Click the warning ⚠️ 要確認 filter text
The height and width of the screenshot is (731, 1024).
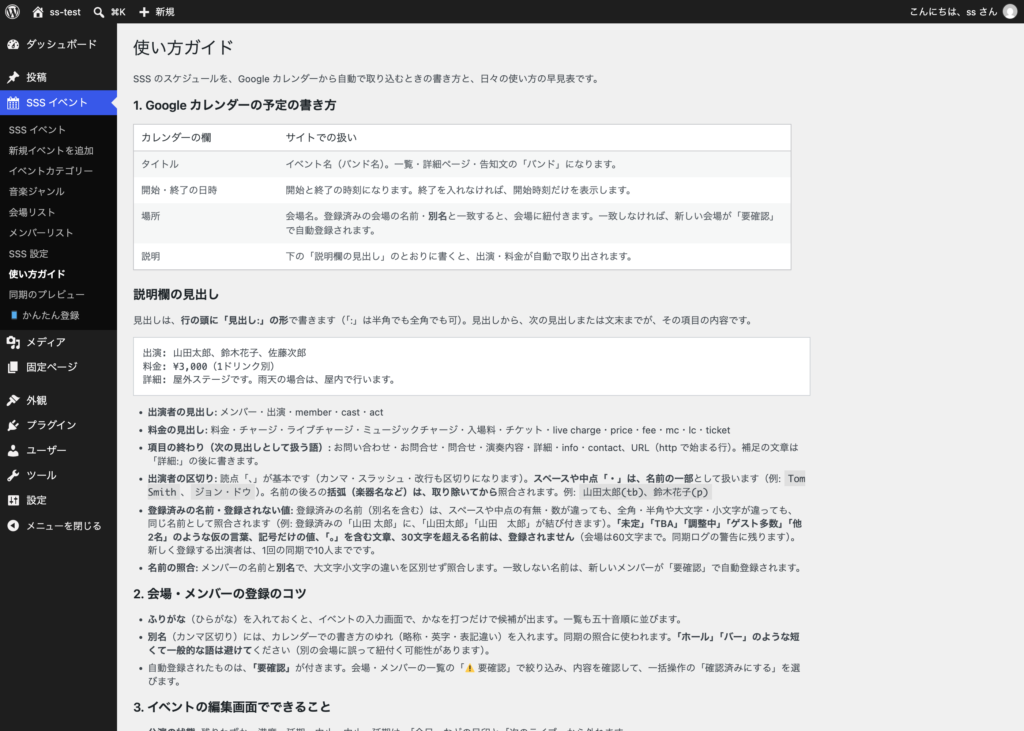click(x=488, y=668)
